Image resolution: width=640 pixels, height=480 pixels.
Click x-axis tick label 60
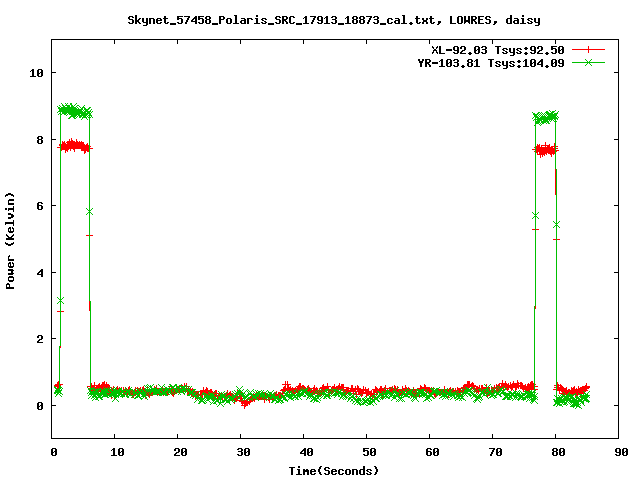[x=432, y=452]
